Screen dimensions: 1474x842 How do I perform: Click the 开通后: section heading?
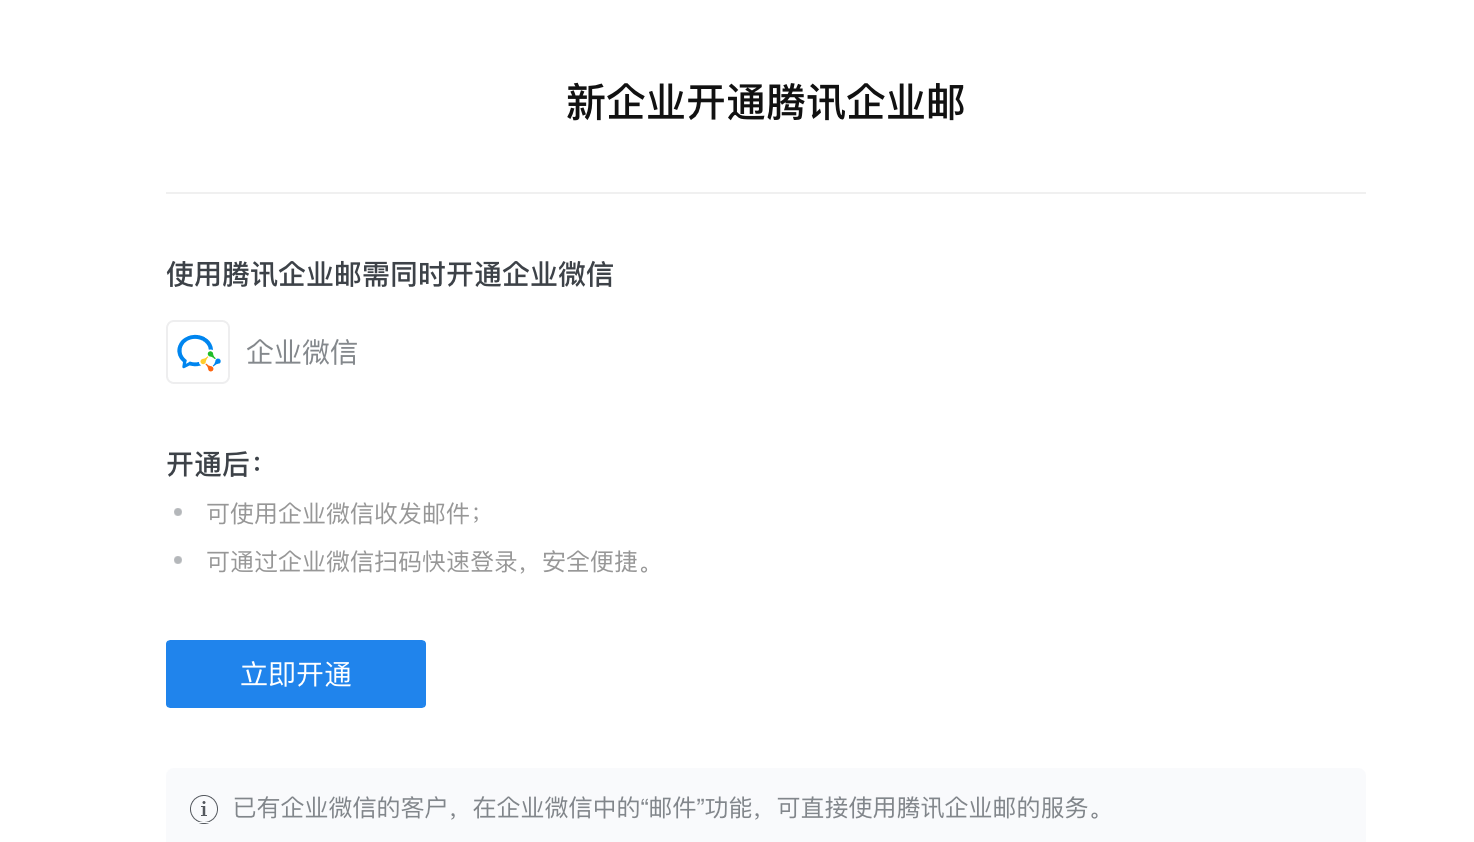coord(214,465)
